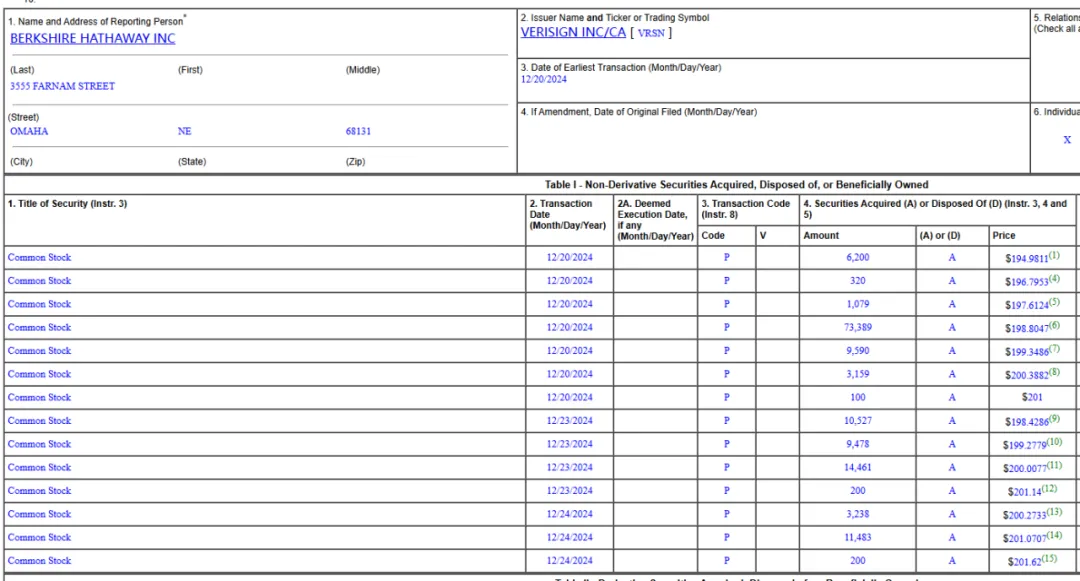The height and width of the screenshot is (581, 1080).
Task: Open footnote (5) beside $197.6124
Action: (1054, 302)
